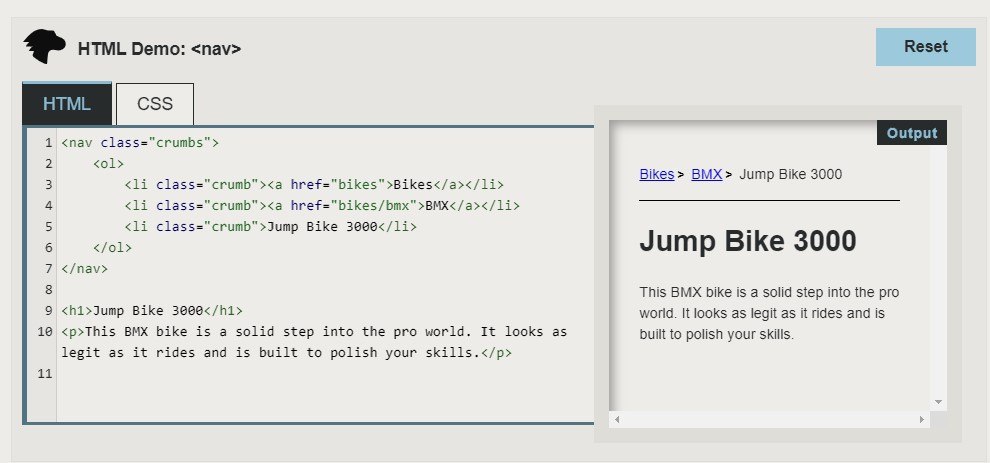Click code line 5 Jump Bike 3000 item
990x463 pixels.
coord(270,226)
